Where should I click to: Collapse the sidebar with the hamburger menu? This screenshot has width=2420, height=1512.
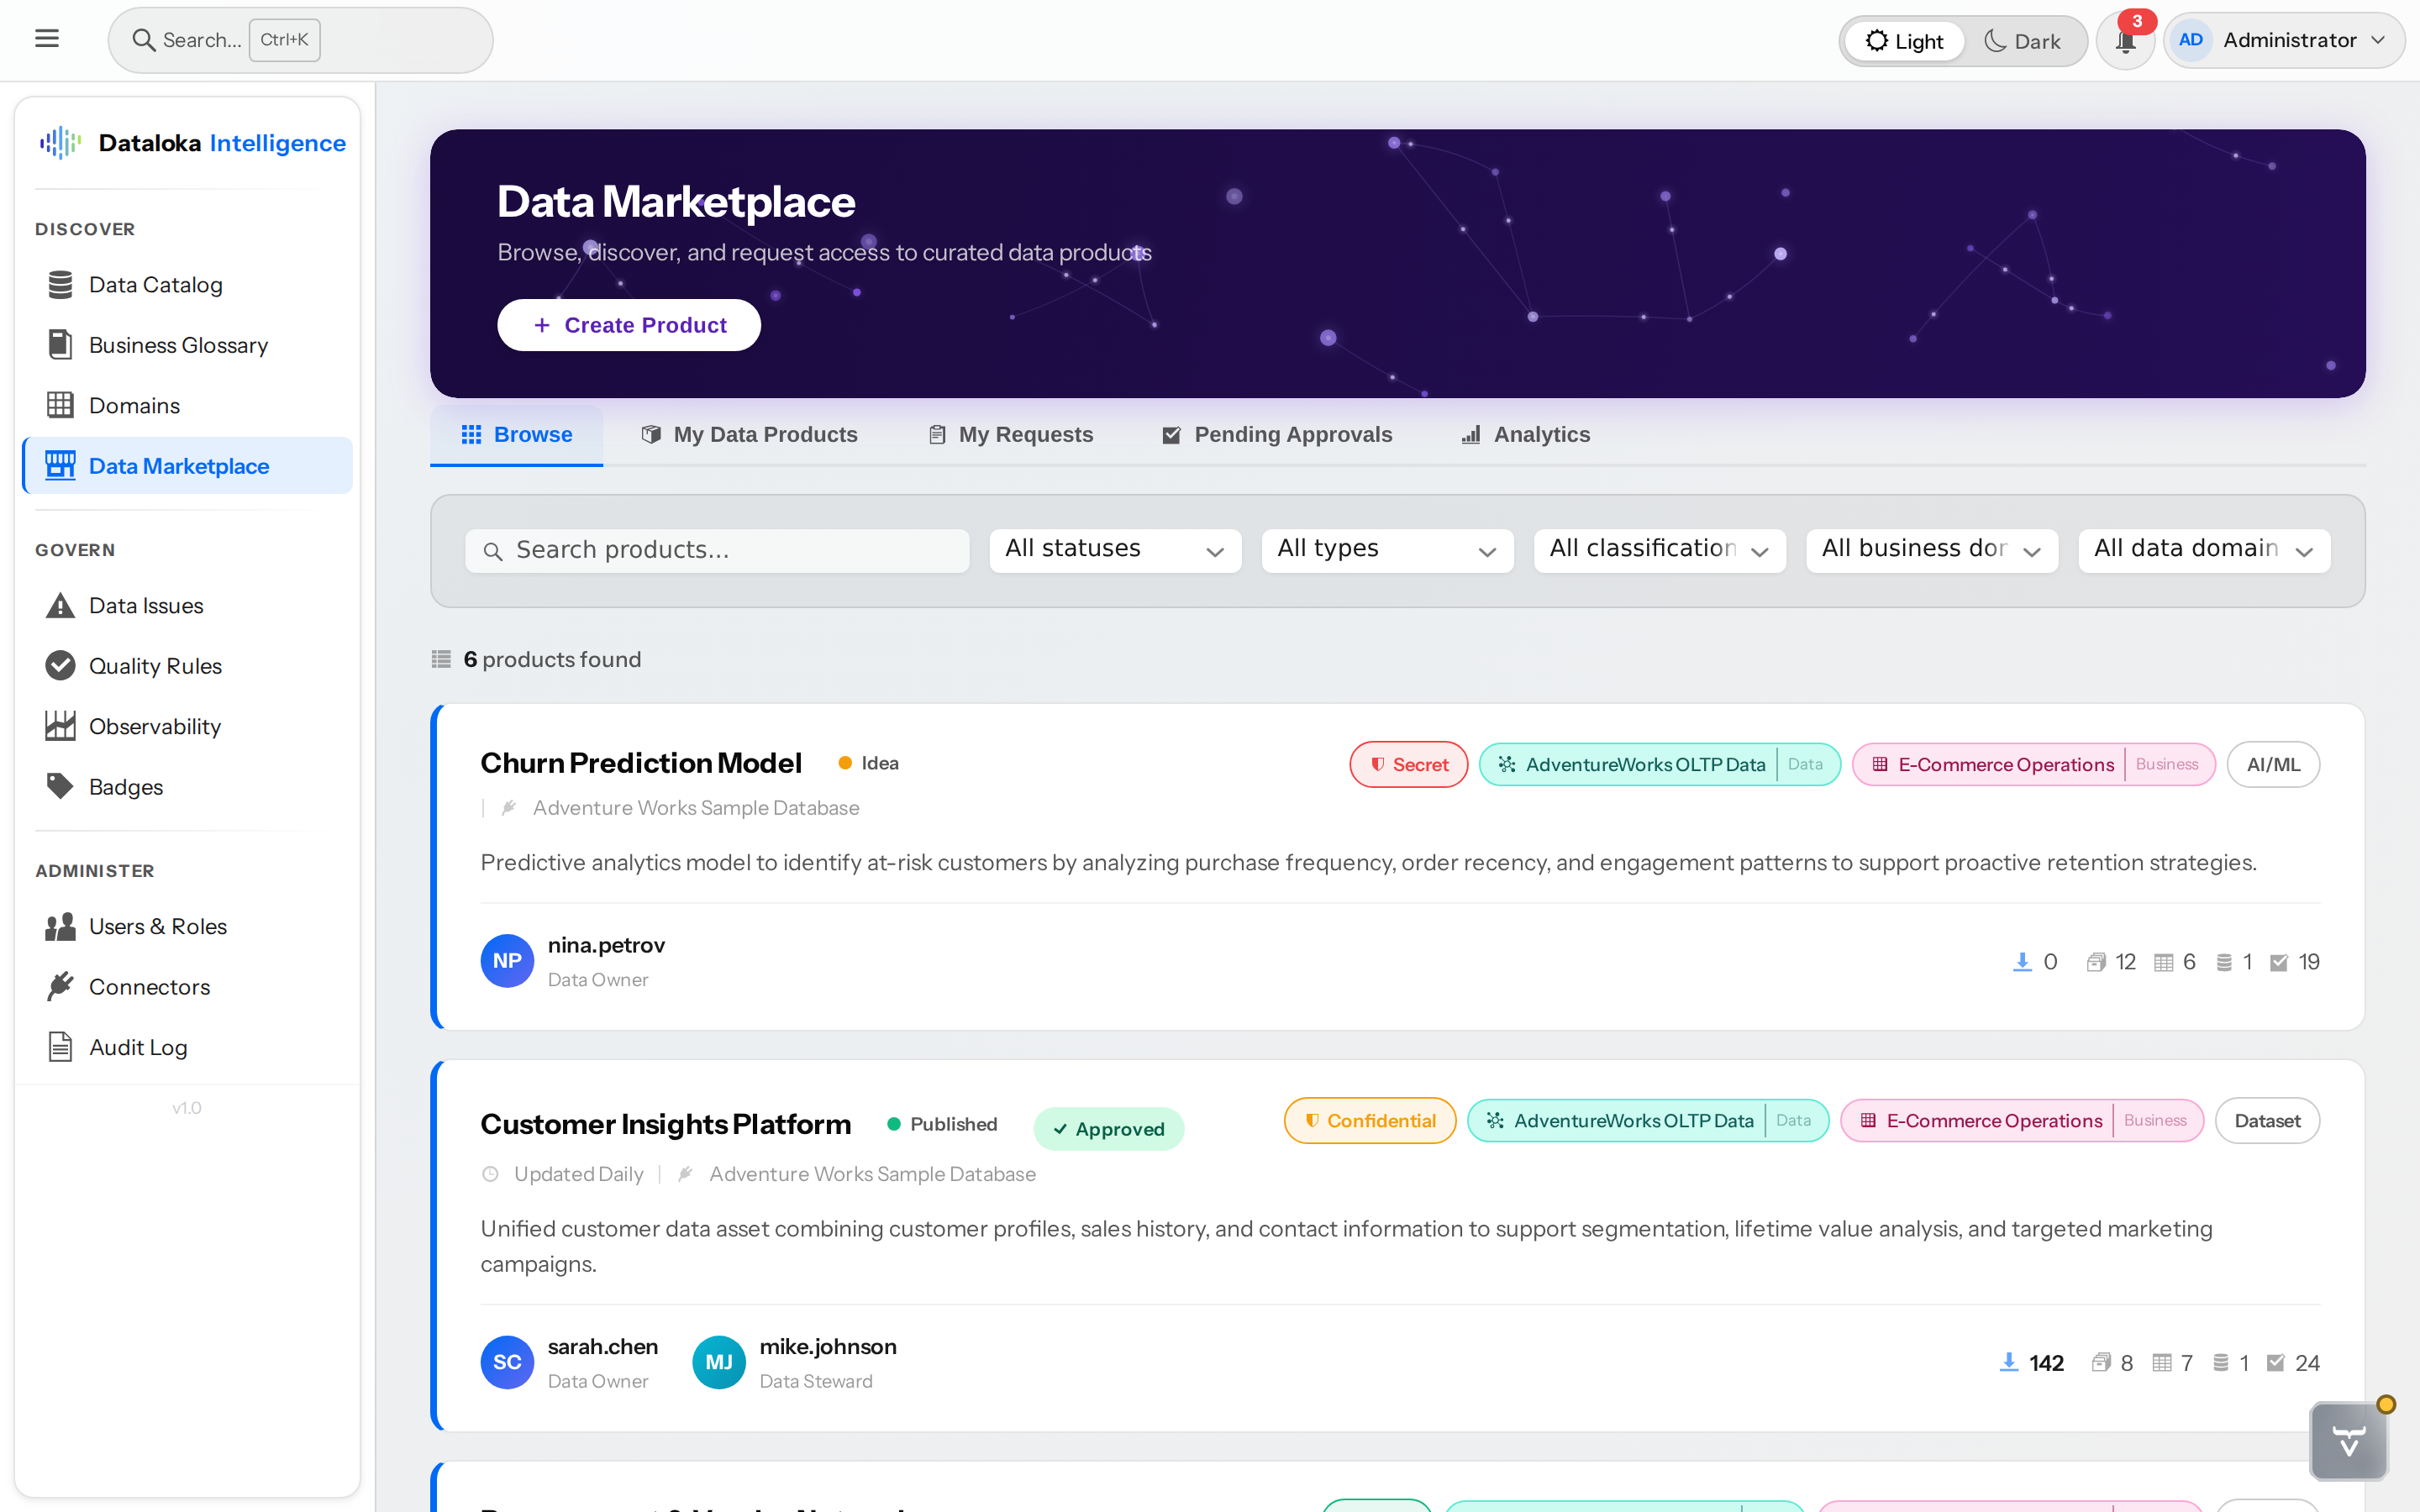47,38
